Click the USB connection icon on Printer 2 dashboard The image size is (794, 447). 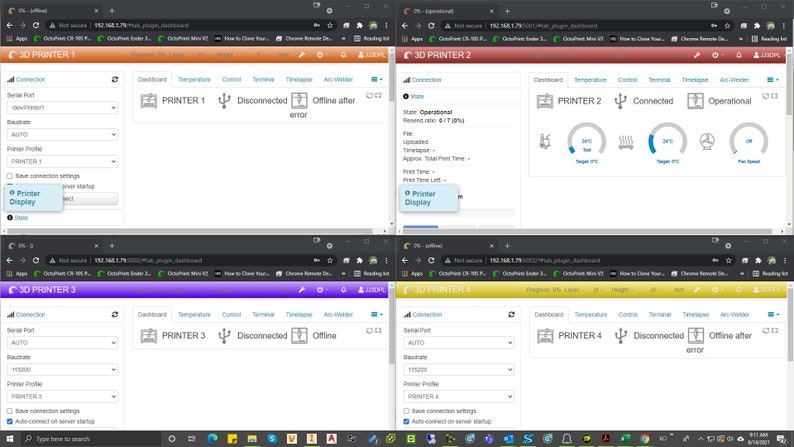[620, 101]
